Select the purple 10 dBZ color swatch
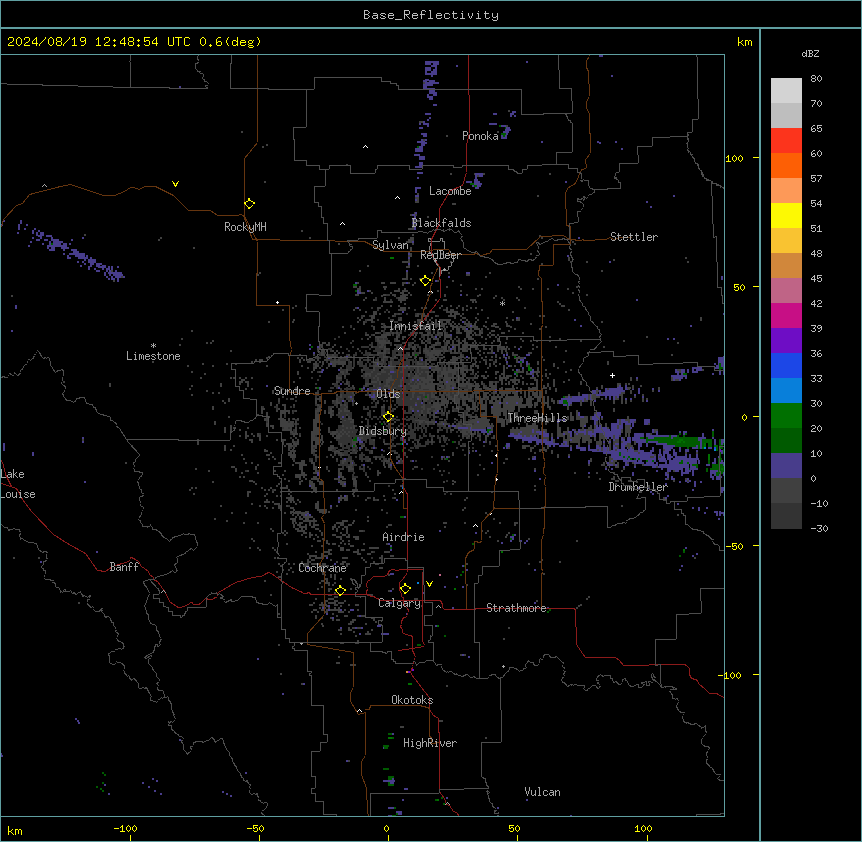The height and width of the screenshot is (842, 862). [786, 466]
